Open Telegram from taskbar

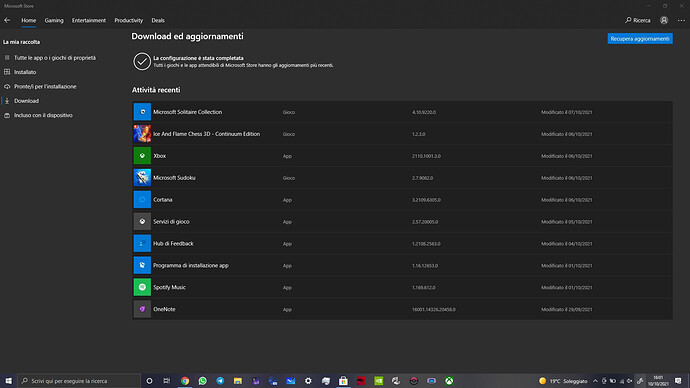click(220, 381)
